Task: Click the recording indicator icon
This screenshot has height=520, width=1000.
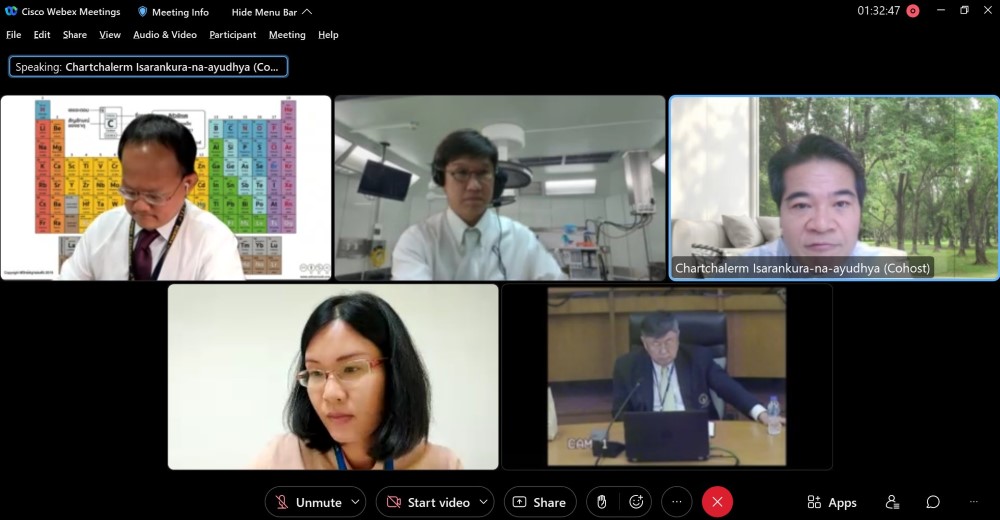Action: 912,11
